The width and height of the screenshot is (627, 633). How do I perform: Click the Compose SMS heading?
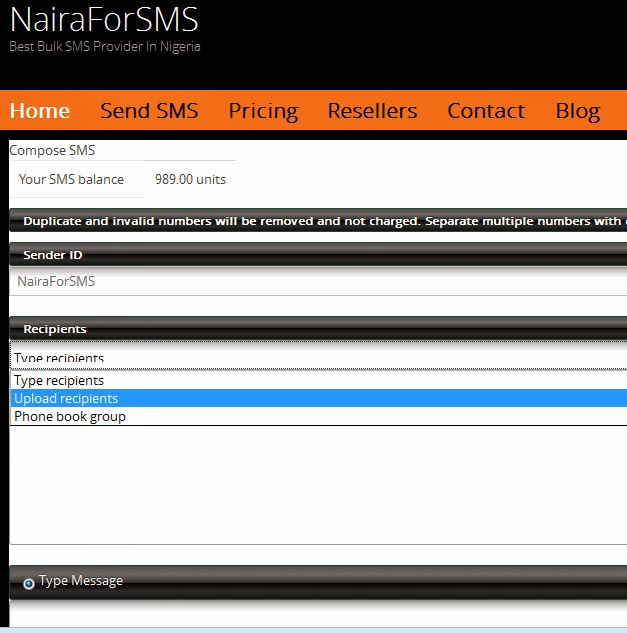click(x=52, y=150)
